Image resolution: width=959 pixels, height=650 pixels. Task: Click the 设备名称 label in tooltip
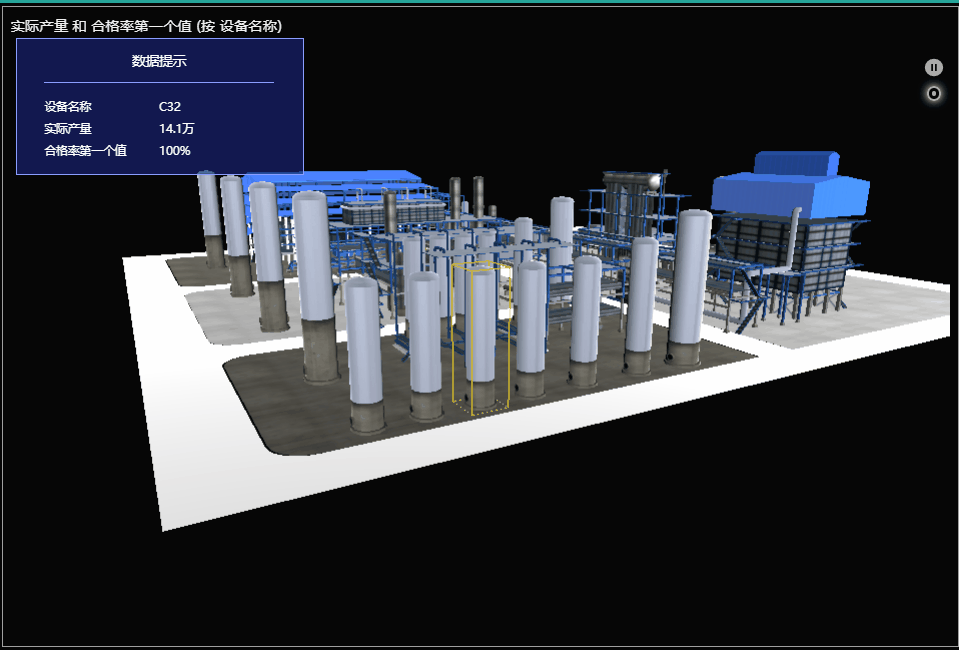[x=68, y=107]
